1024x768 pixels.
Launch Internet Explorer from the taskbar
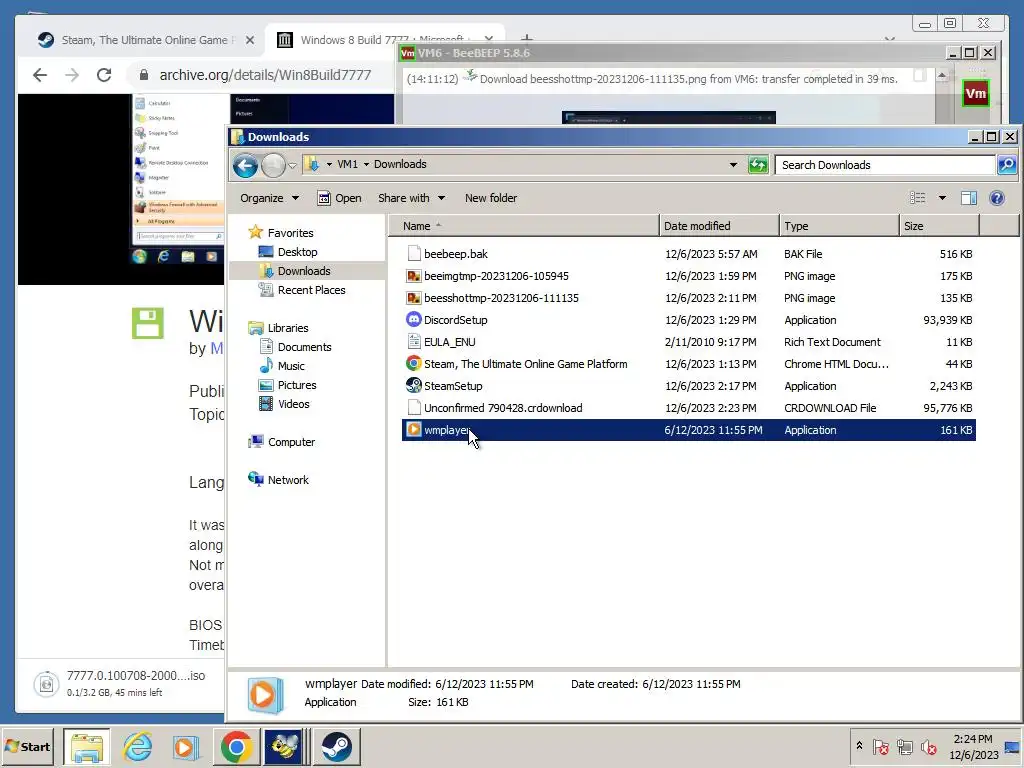coord(138,747)
